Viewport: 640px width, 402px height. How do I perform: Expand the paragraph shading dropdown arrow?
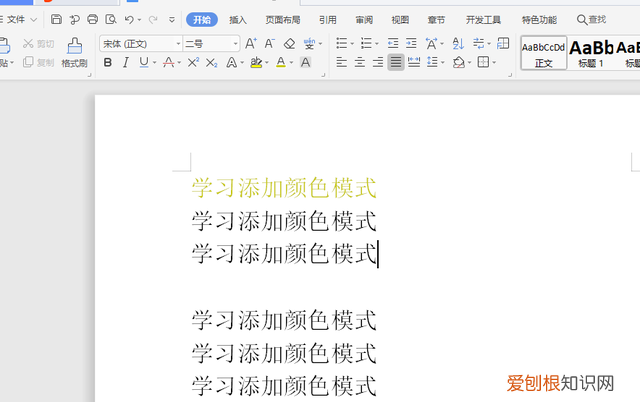(x=469, y=63)
